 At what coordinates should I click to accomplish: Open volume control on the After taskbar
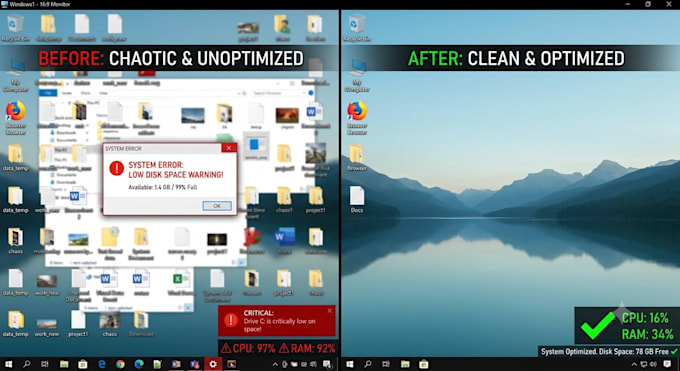(x=654, y=364)
